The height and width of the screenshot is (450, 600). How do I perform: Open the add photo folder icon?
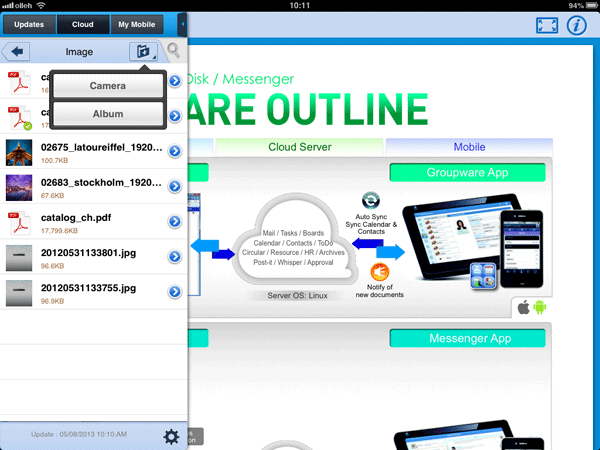pyautogui.click(x=143, y=51)
